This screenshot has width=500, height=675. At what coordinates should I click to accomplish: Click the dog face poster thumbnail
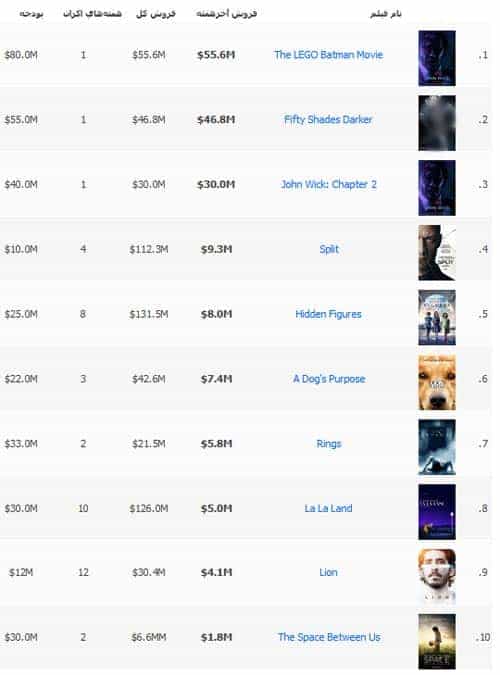pyautogui.click(x=437, y=382)
